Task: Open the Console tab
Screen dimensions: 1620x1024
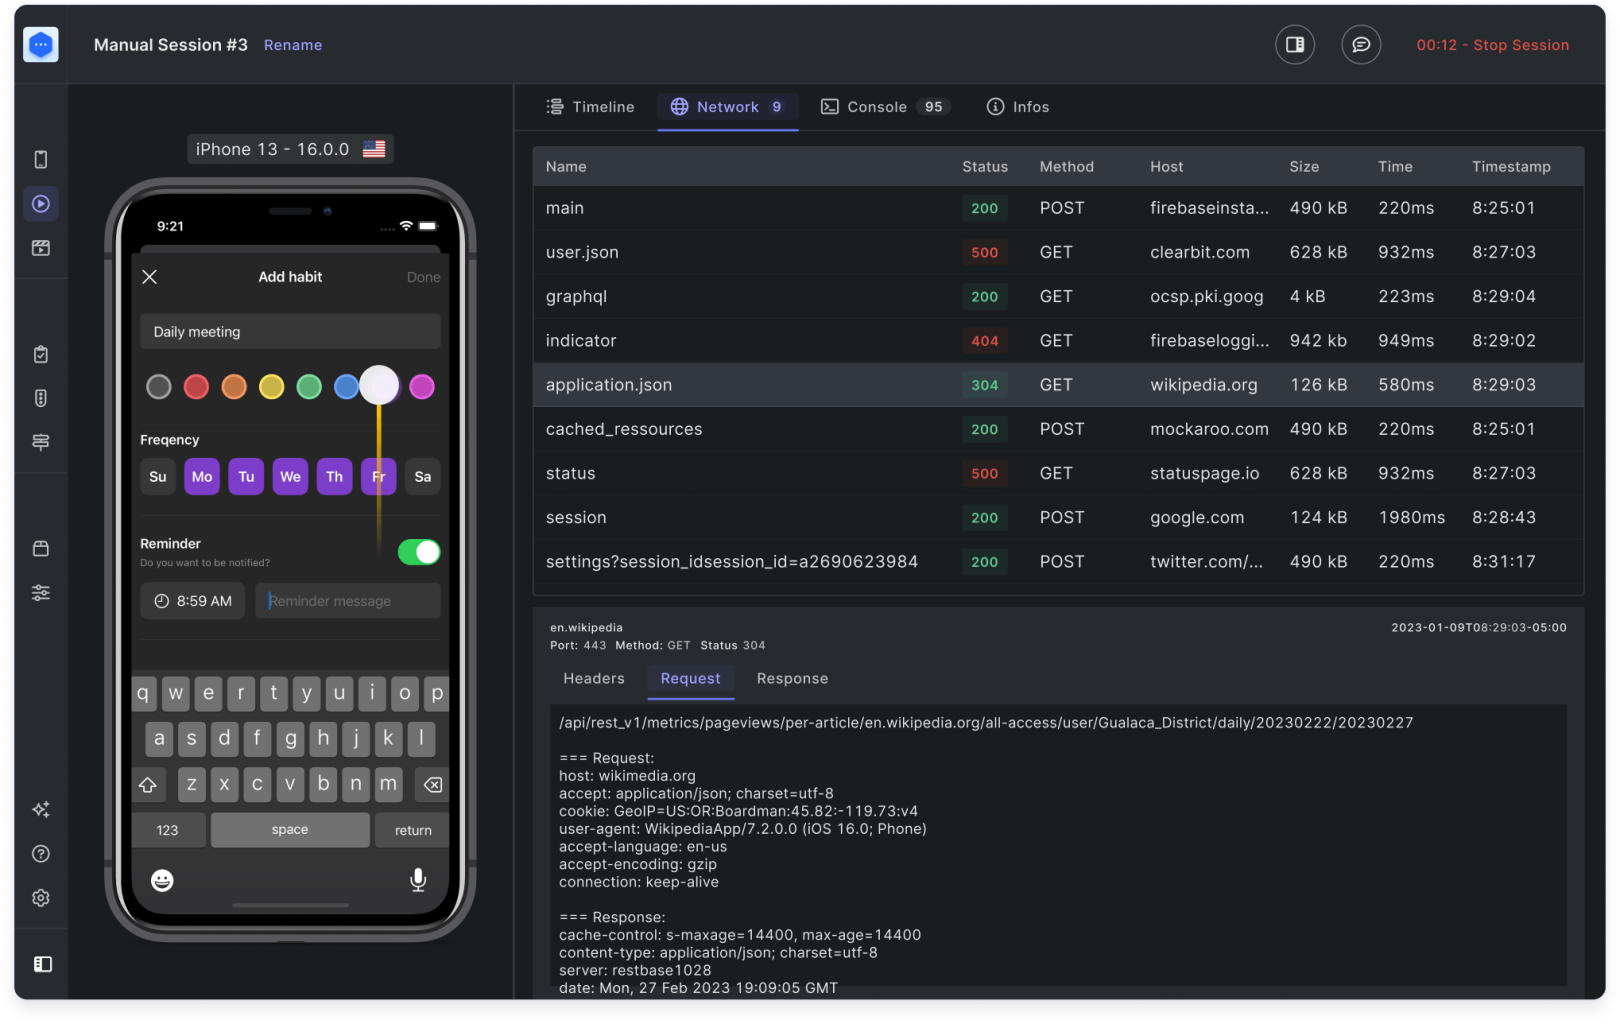Action: coord(885,107)
